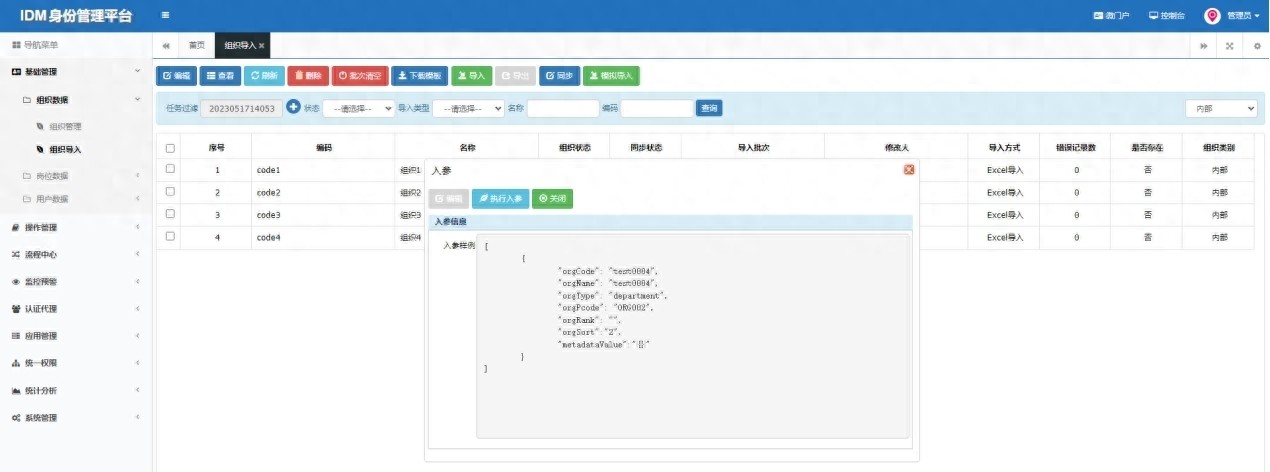Screen dimensions: 1270x472
Task: Switch to the 首页 home tab
Action: [197, 46]
